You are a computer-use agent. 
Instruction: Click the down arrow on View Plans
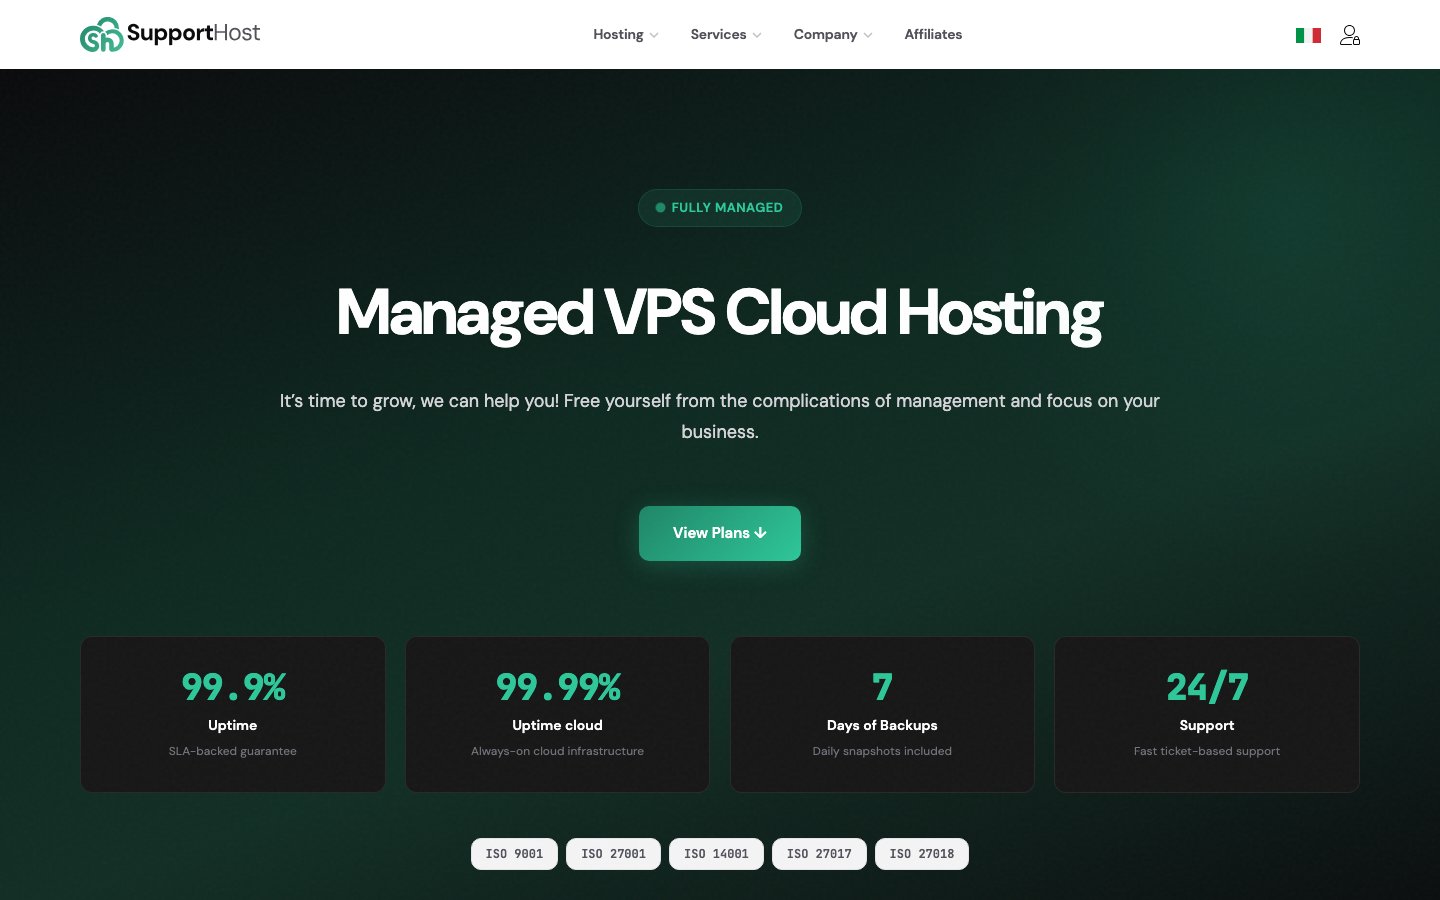[x=761, y=533]
